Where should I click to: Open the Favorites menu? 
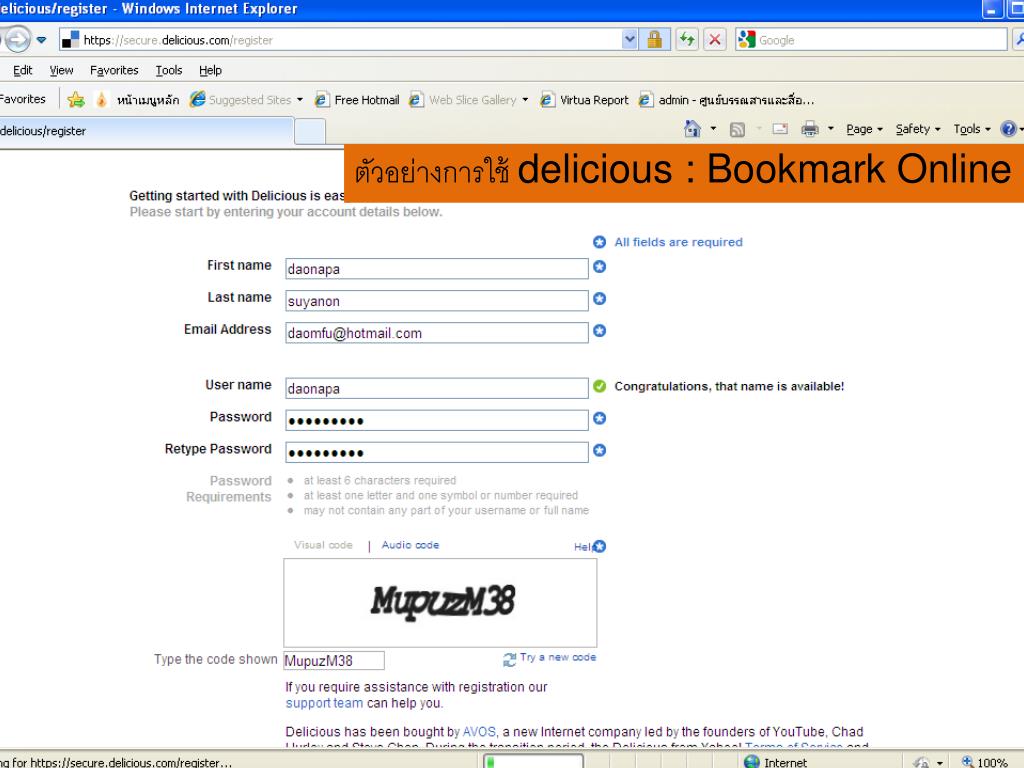pyautogui.click(x=114, y=70)
